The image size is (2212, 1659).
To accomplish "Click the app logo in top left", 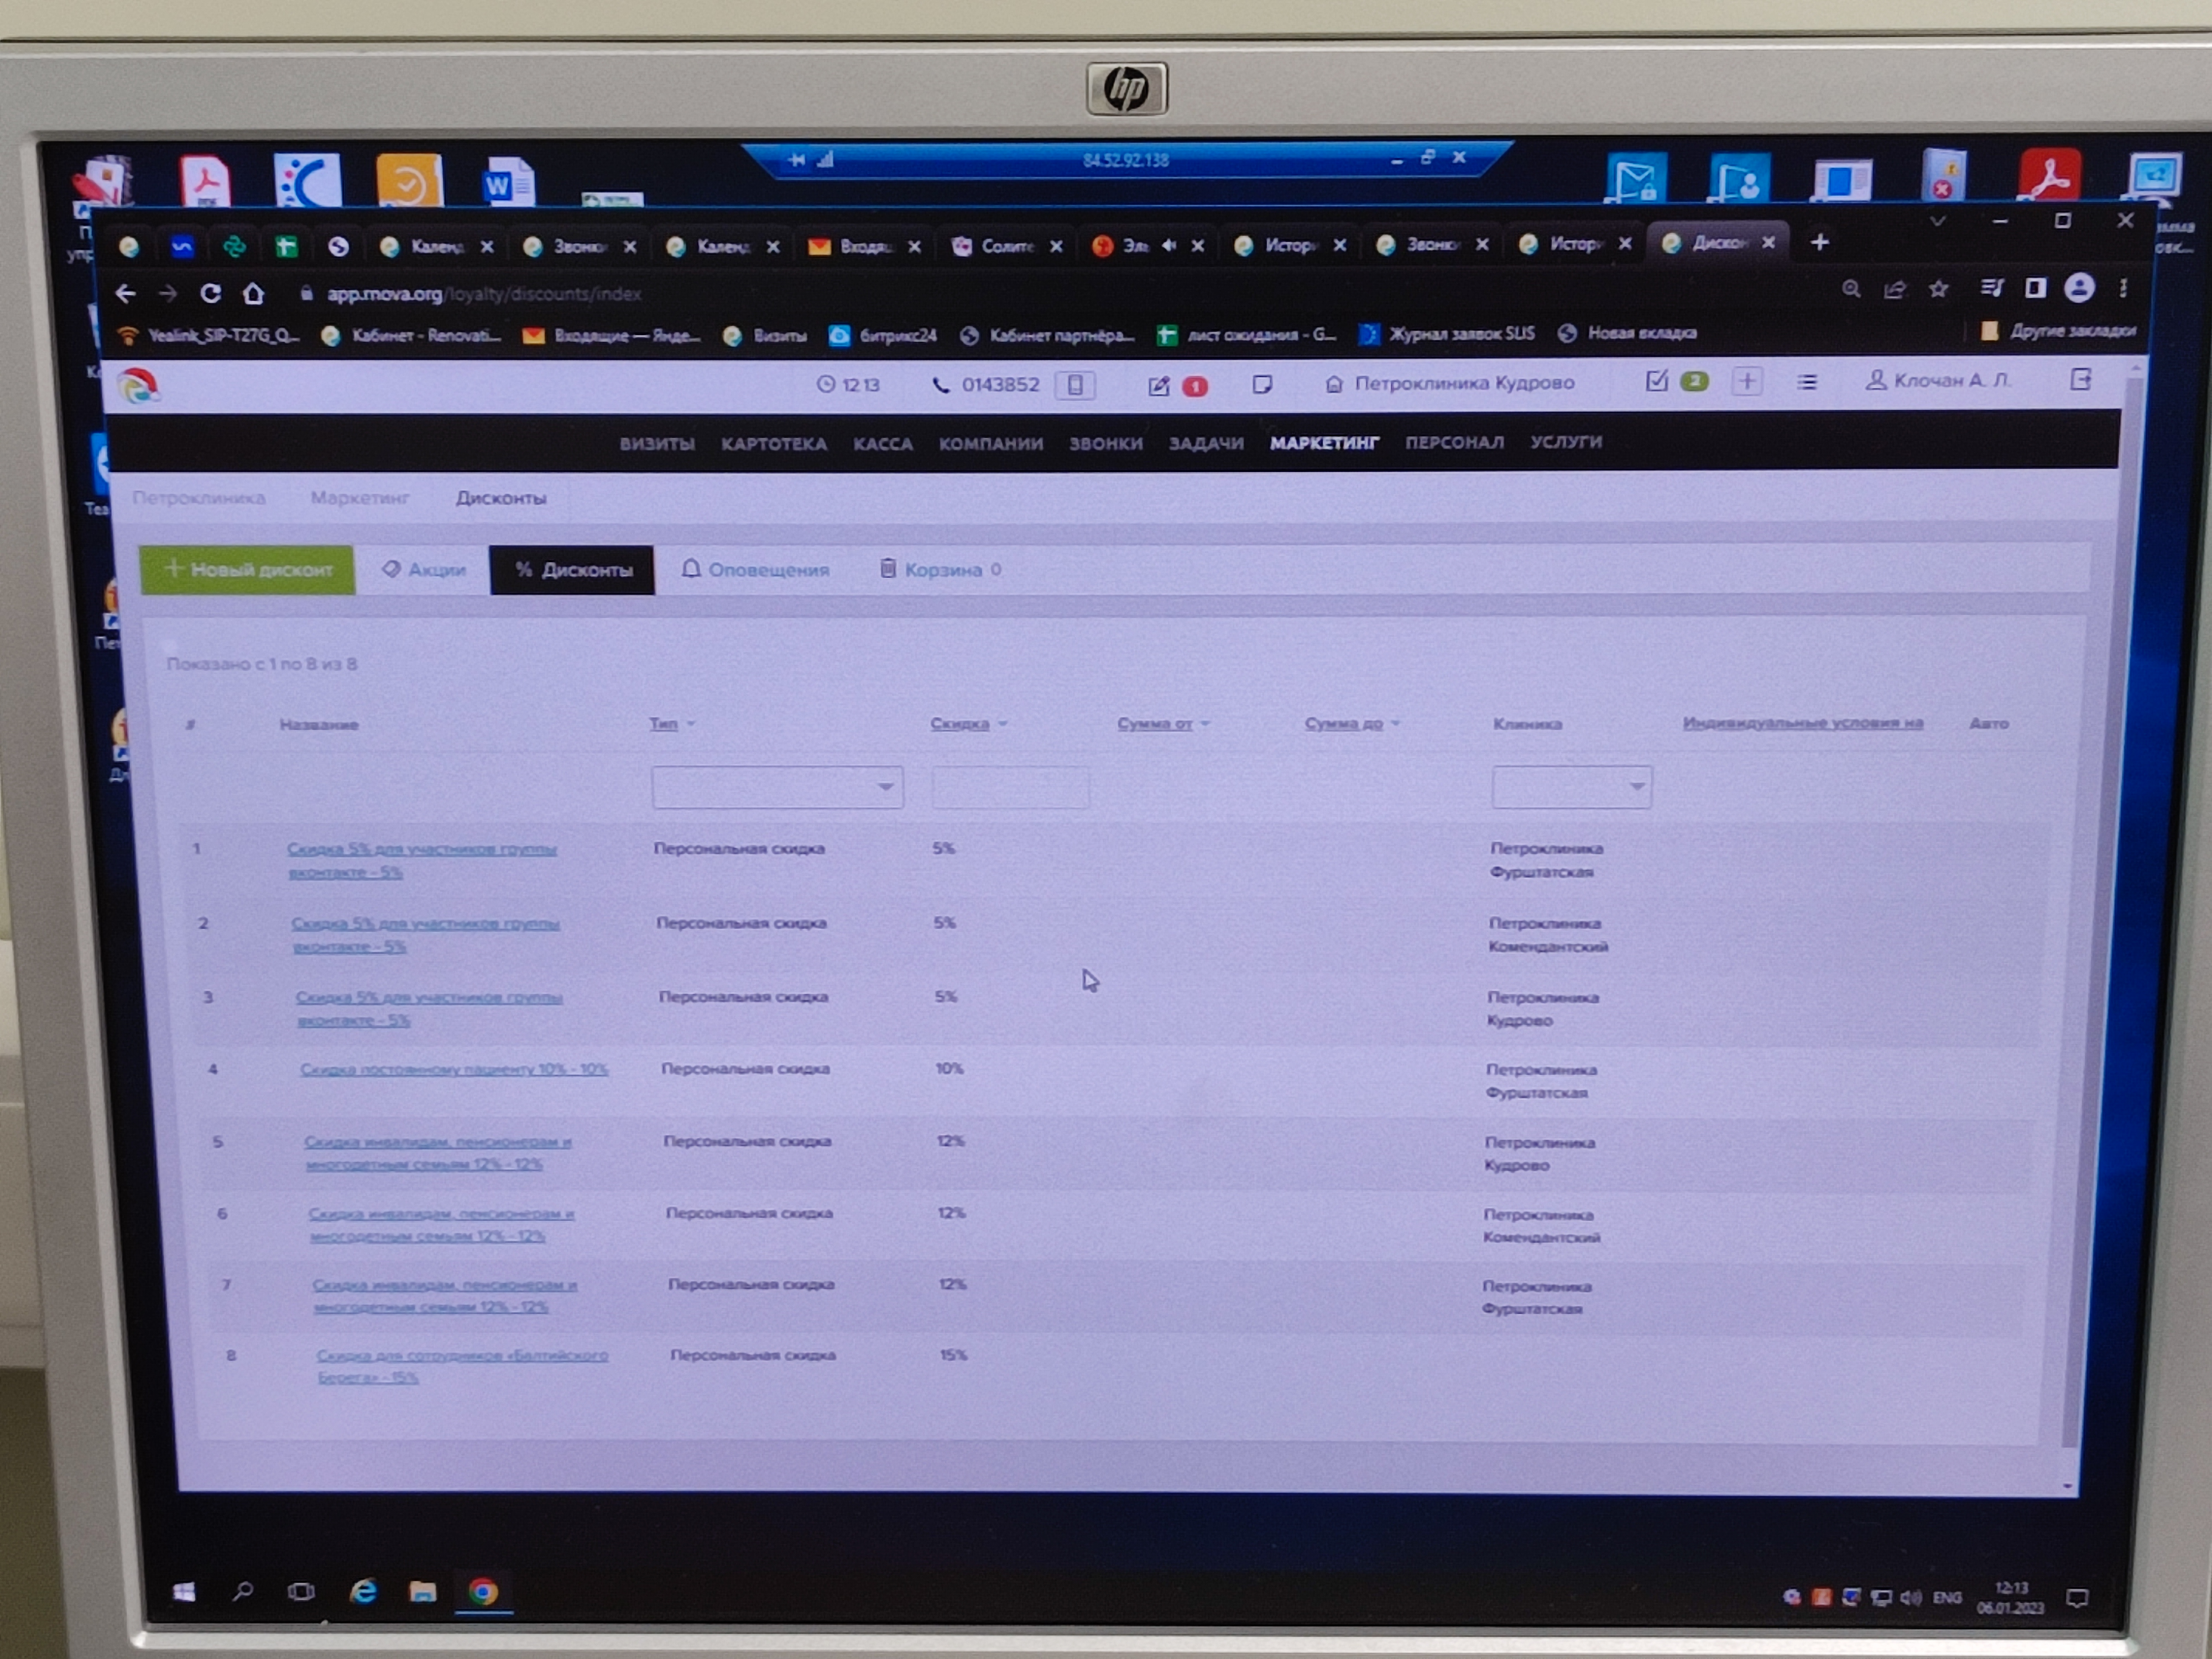I will [138, 386].
